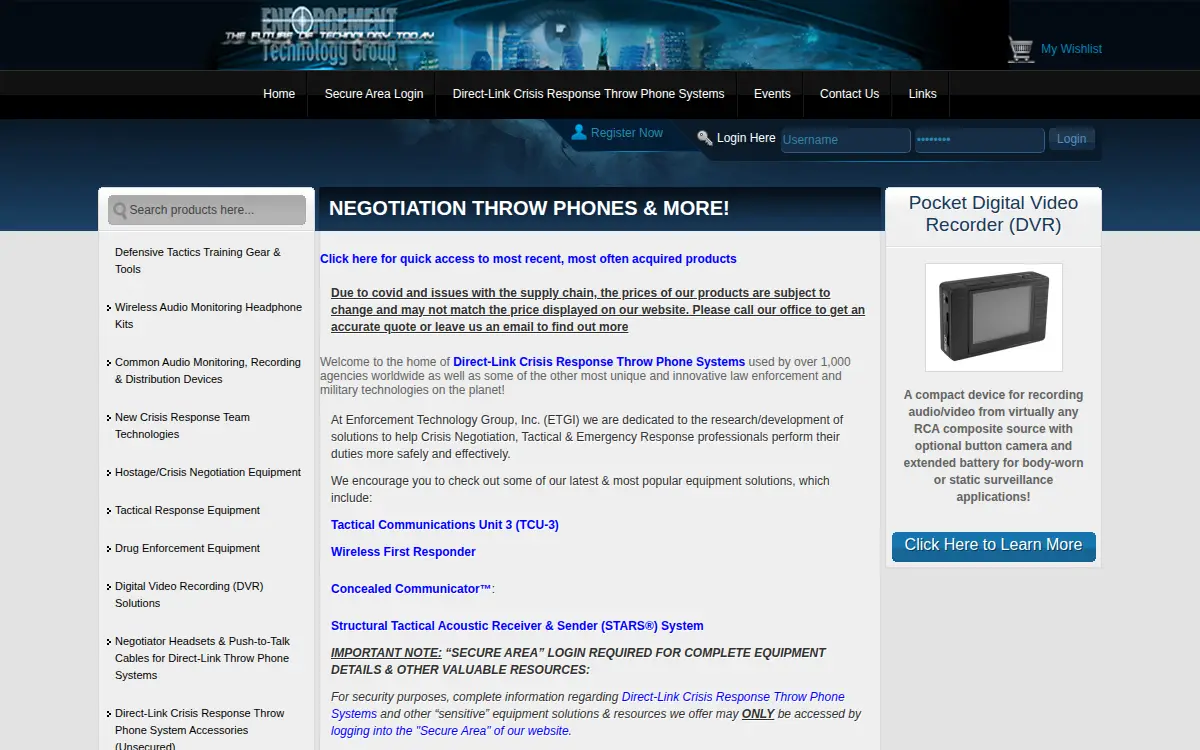The height and width of the screenshot is (750, 1200).
Task: Expand Hostage/Crisis Negotiation Equipment arrow
Action: point(108,473)
